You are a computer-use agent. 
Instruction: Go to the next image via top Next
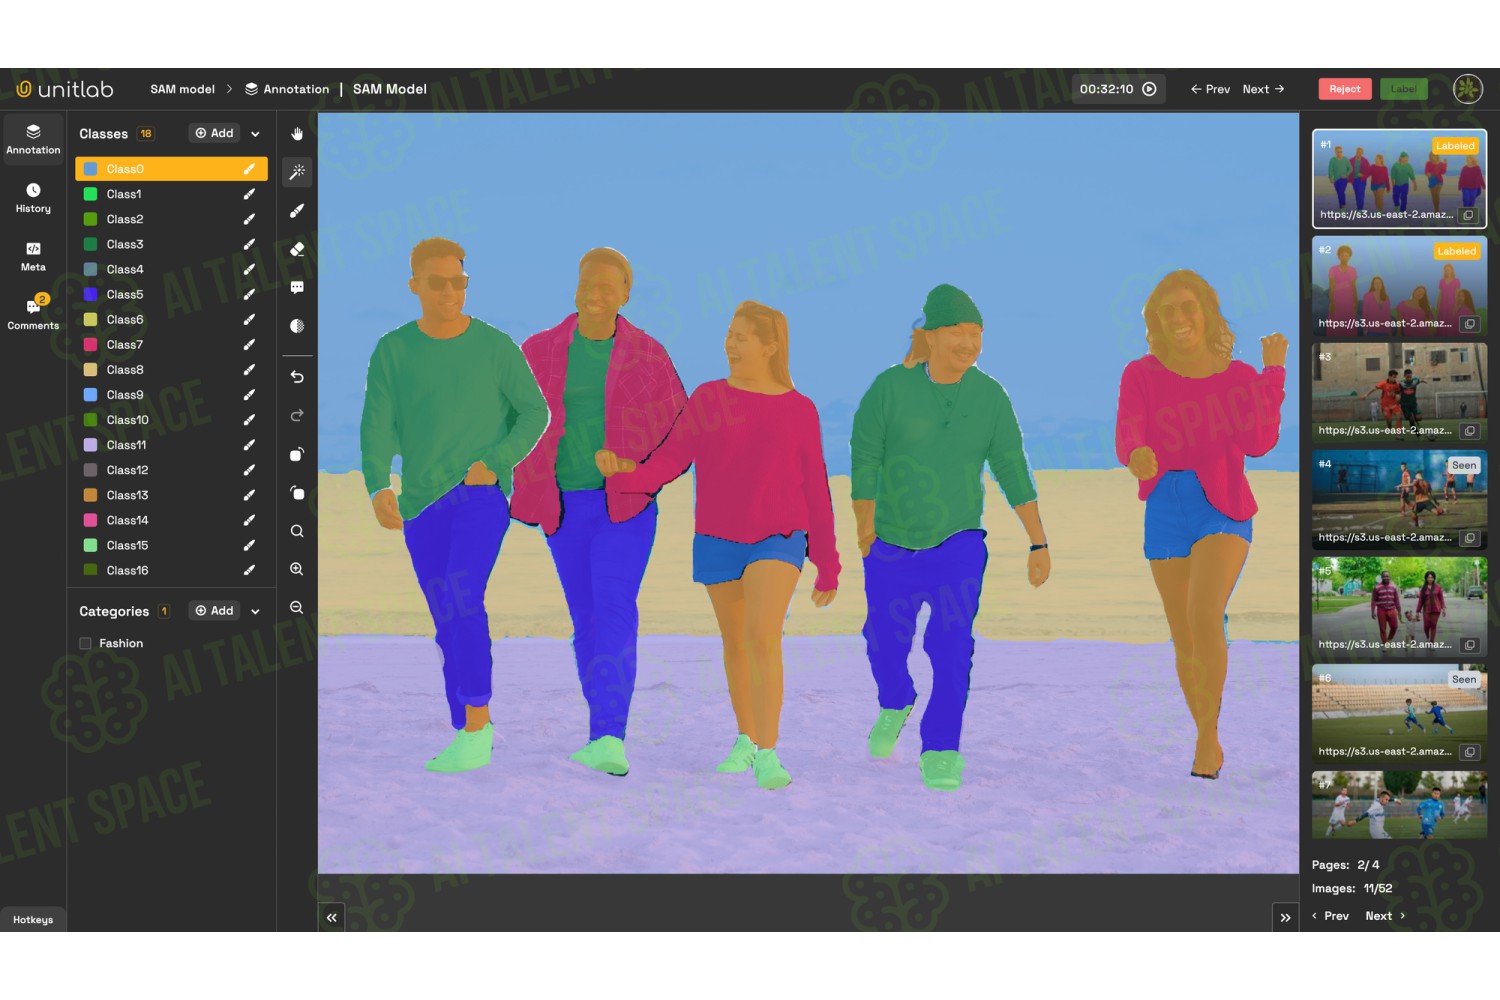pos(1264,89)
